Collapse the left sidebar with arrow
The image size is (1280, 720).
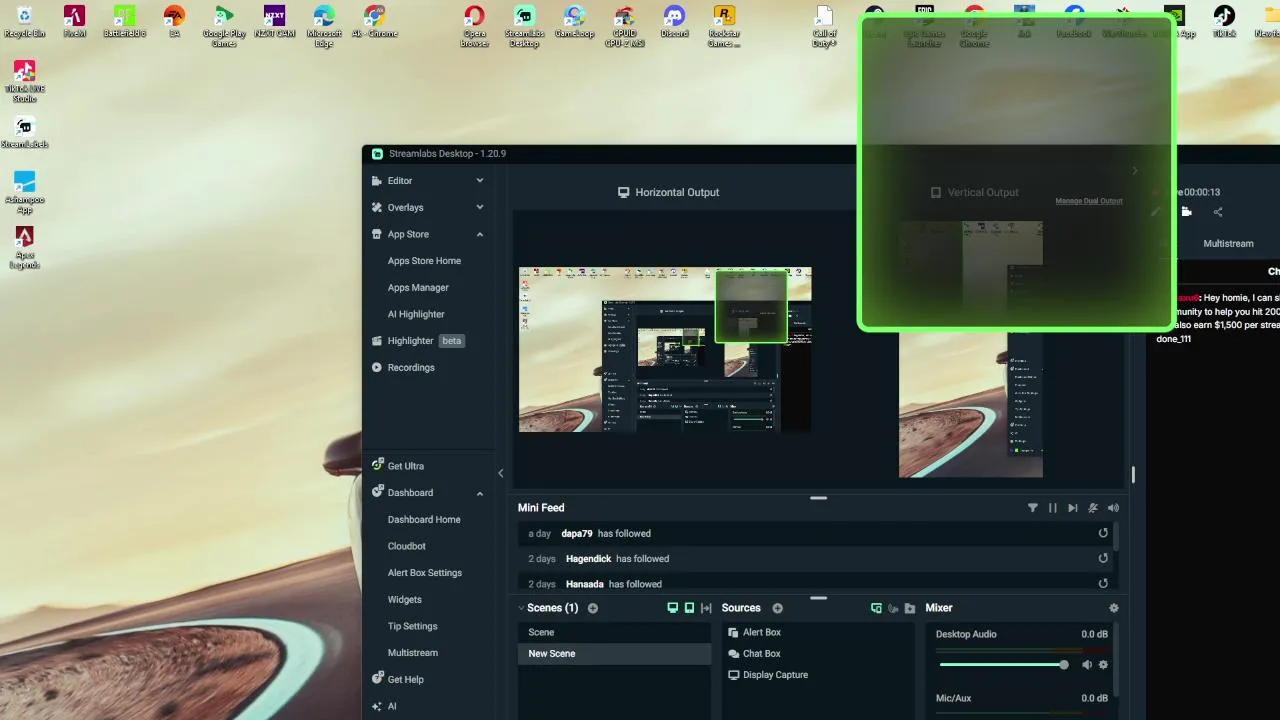point(501,474)
